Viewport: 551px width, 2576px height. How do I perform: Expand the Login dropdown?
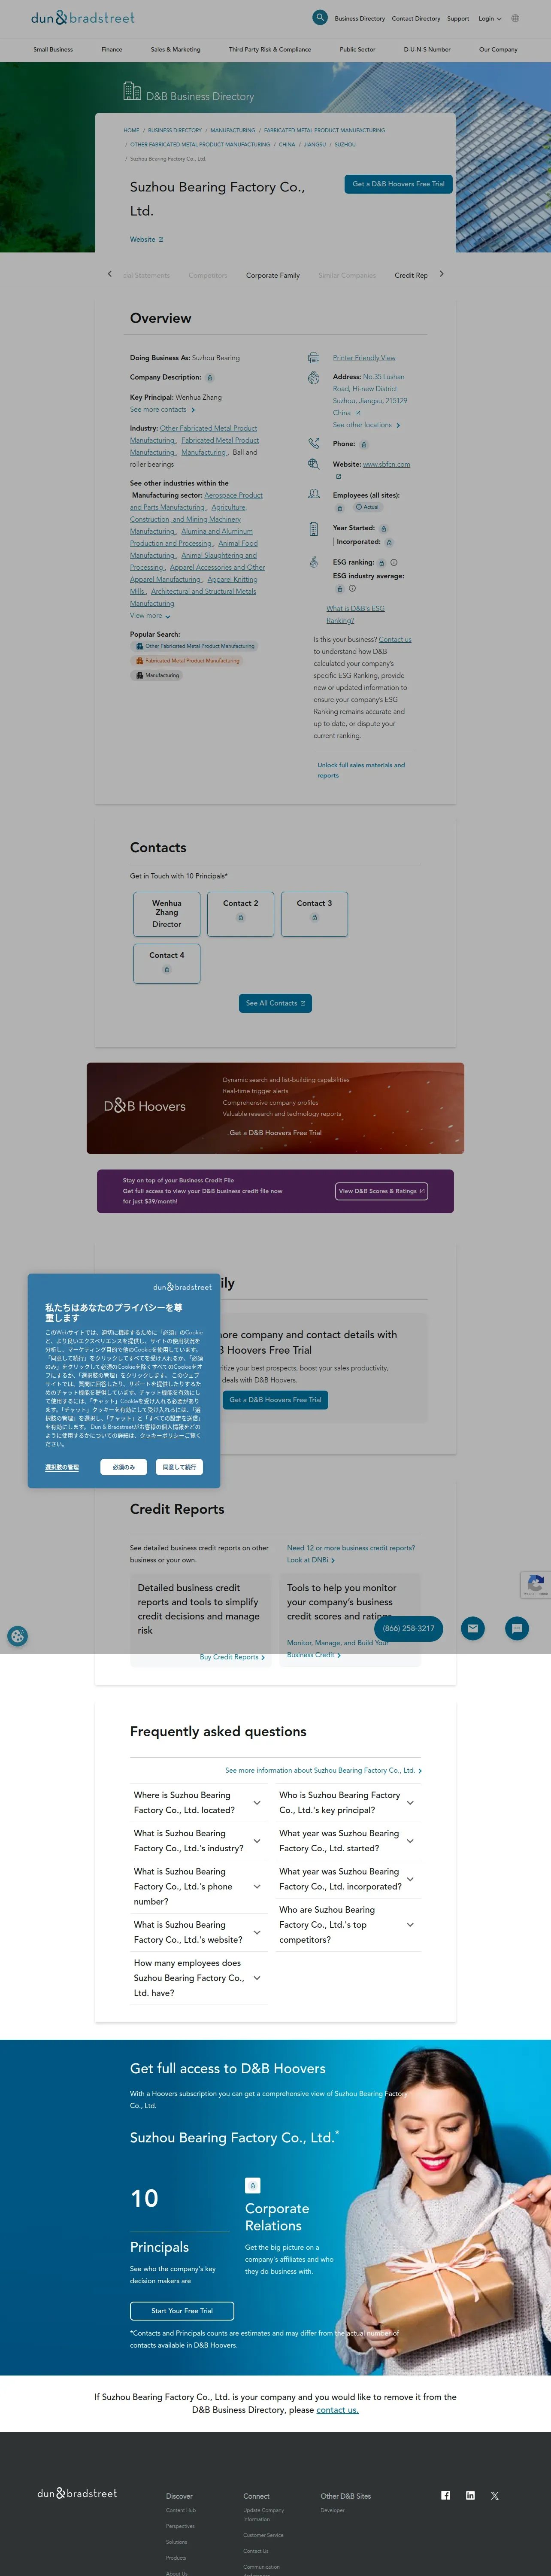(490, 18)
